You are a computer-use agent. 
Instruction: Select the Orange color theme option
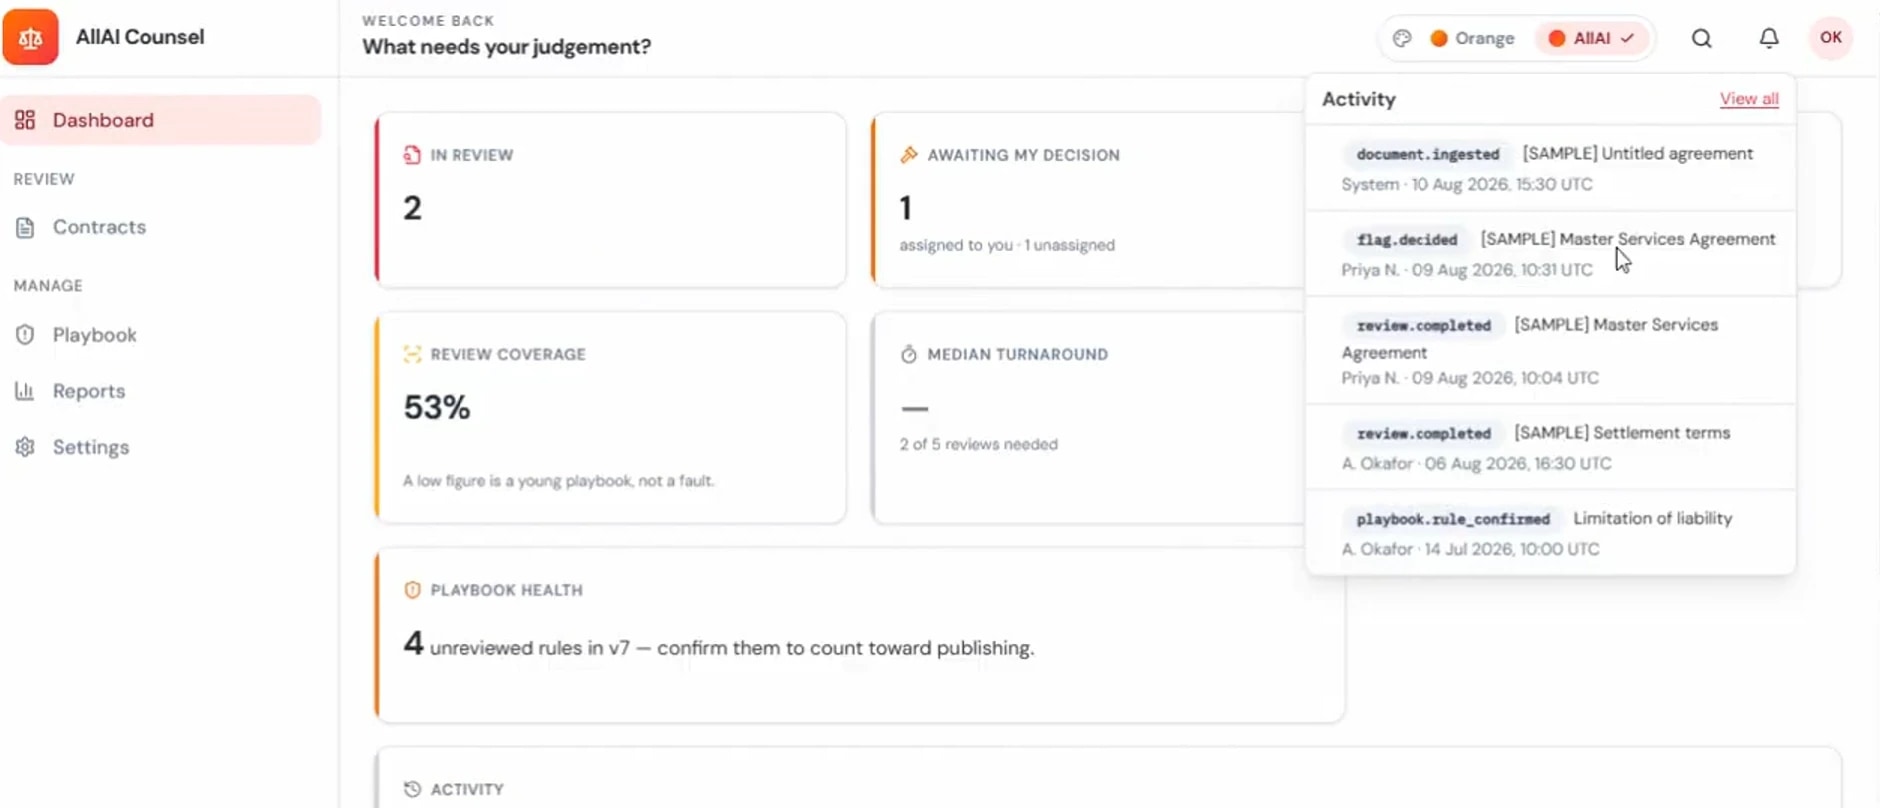(1472, 38)
